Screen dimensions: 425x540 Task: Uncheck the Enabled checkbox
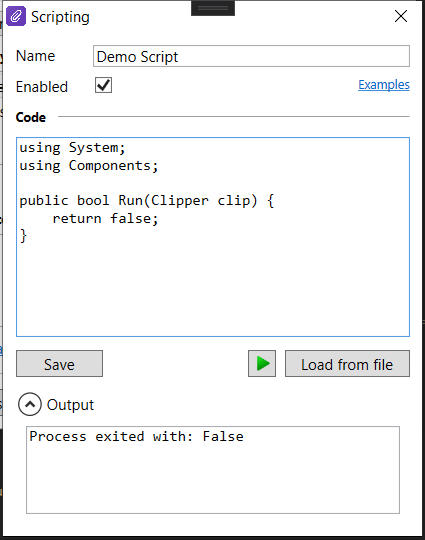tap(103, 85)
